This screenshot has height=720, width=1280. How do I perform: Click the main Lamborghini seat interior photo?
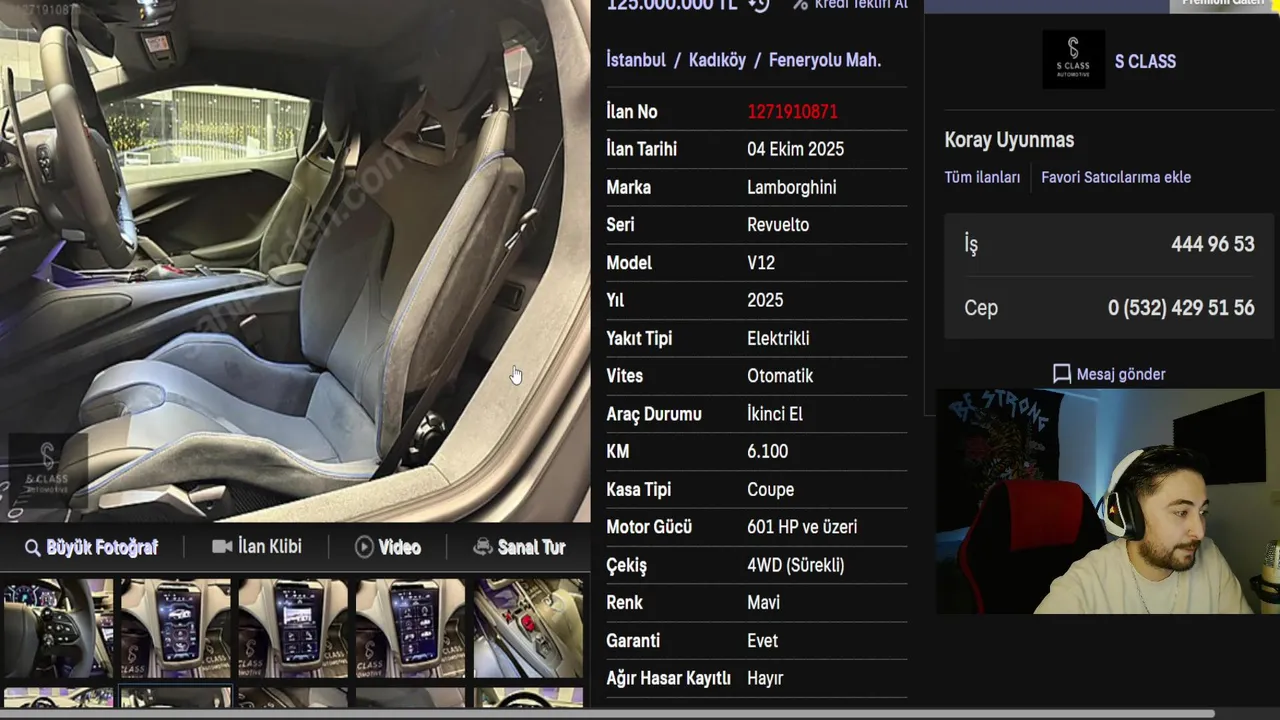[x=295, y=260]
